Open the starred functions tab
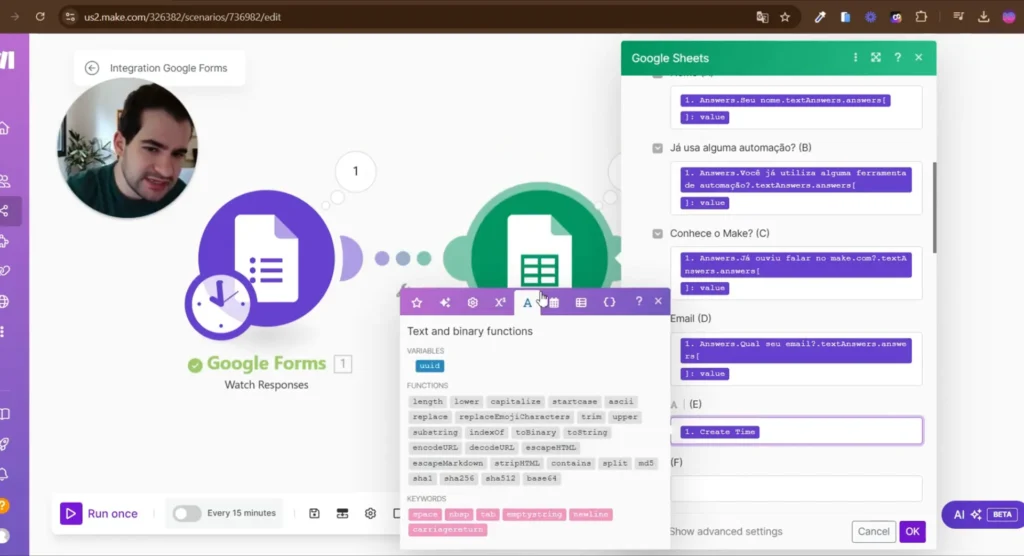The width and height of the screenshot is (1024, 556). click(417, 302)
